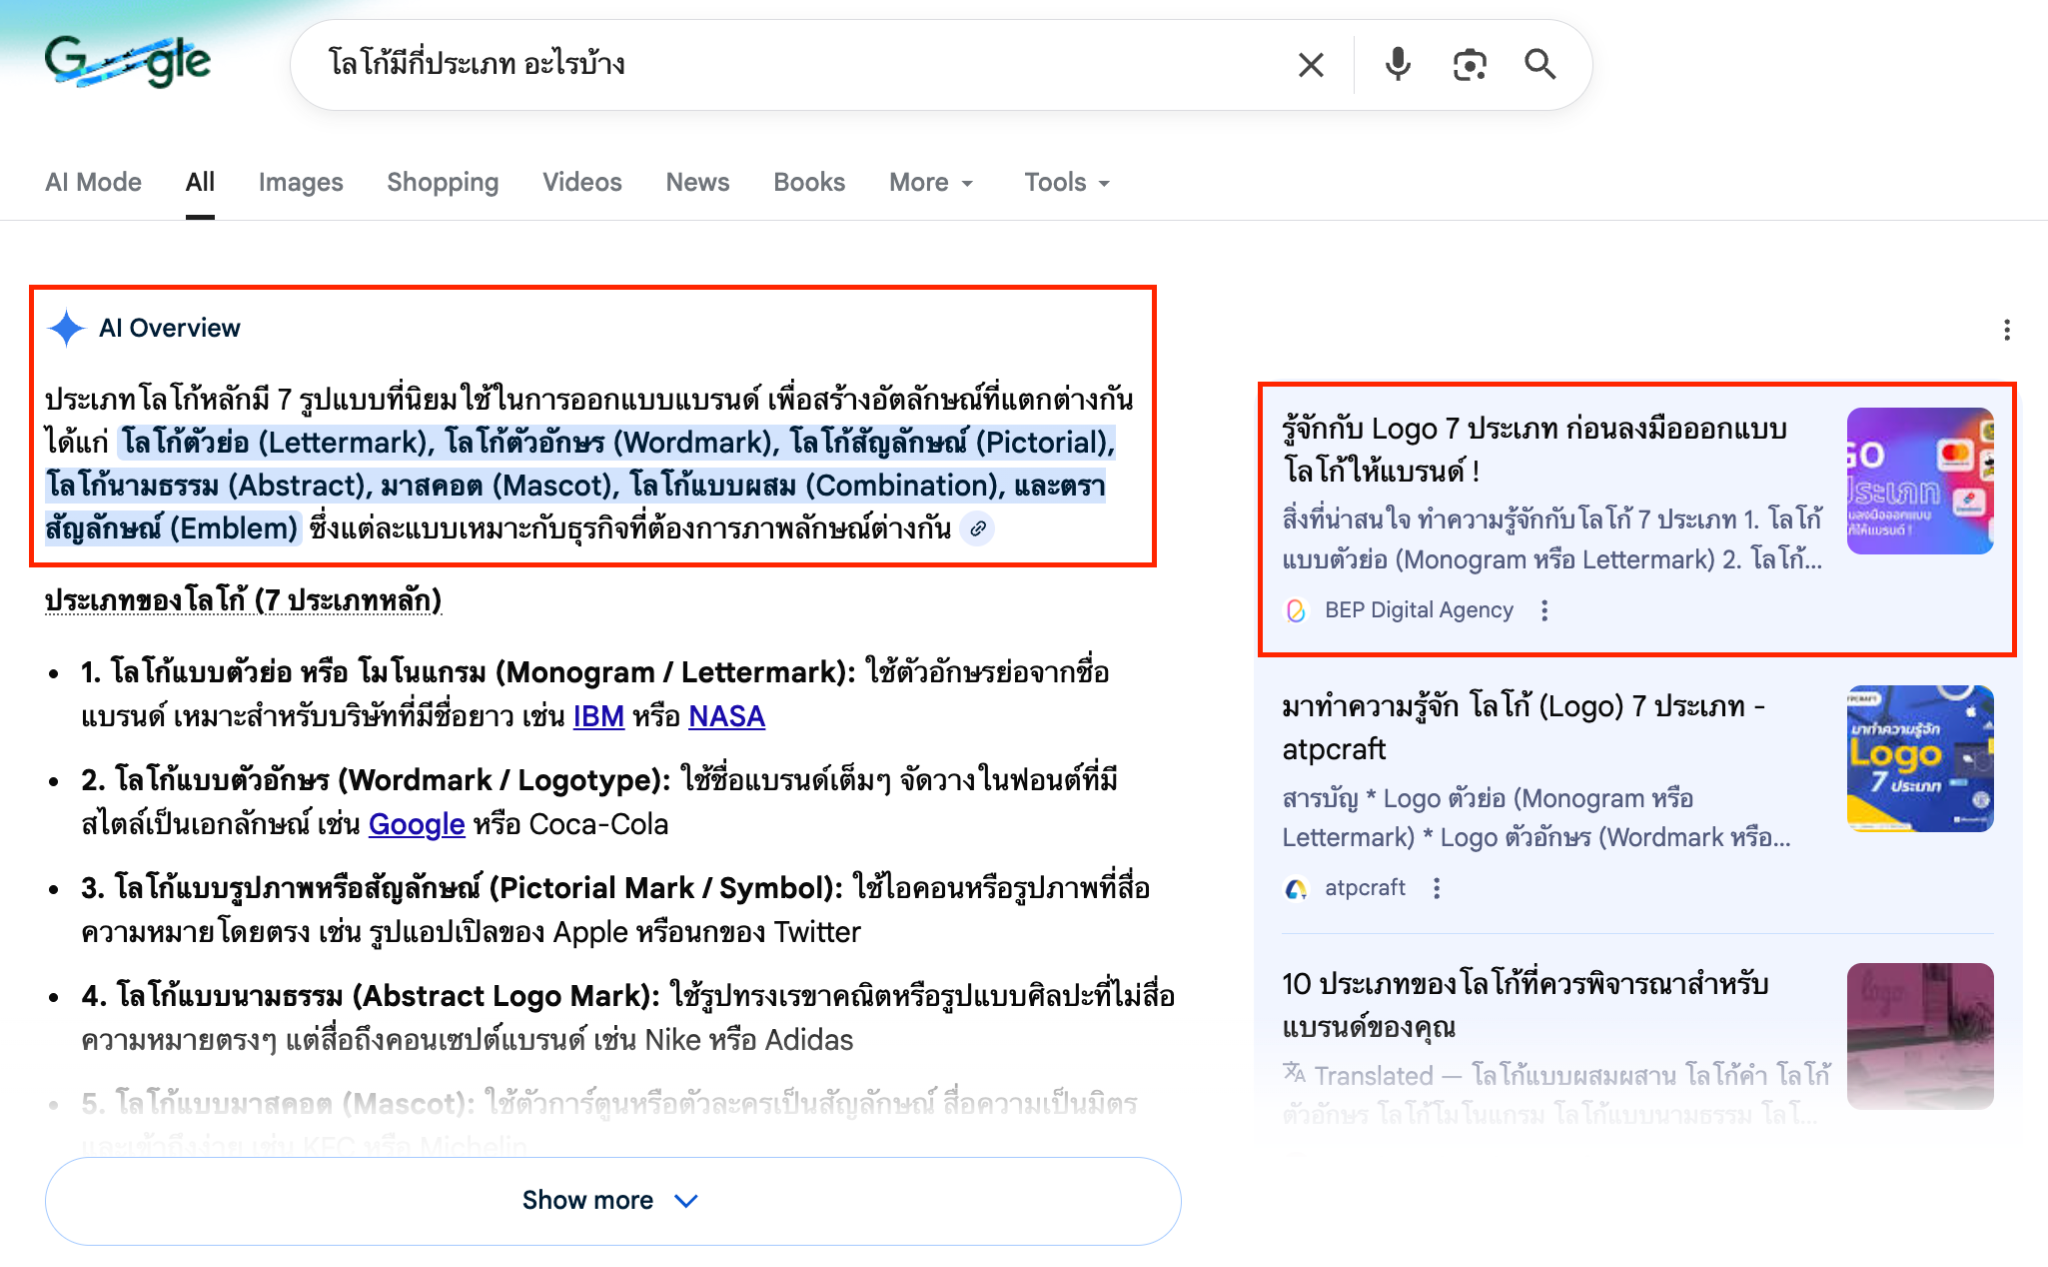Image resolution: width=2048 pixels, height=1267 pixels.
Task: Open the Logo 7 ประเภท thumbnail image
Action: pyautogui.click(x=1921, y=480)
